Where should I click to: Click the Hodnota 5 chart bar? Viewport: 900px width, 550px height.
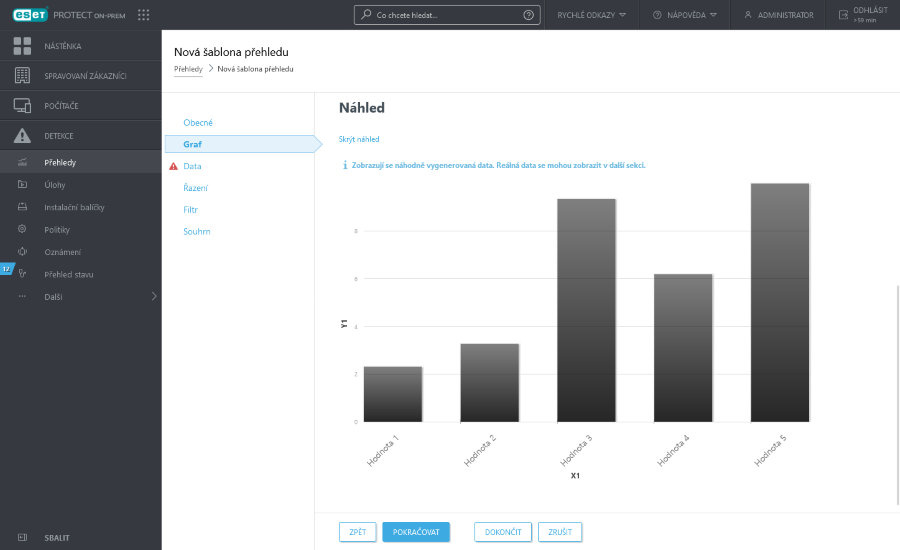[780, 303]
